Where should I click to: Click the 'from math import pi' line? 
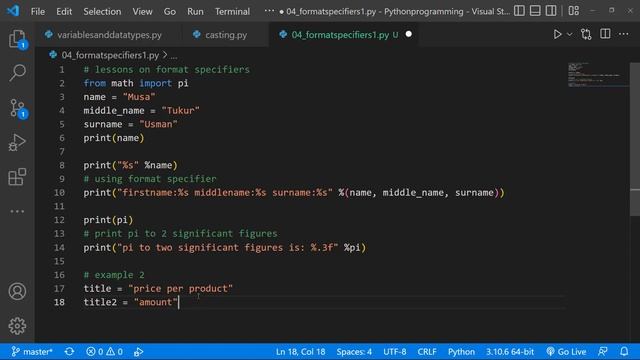point(136,83)
